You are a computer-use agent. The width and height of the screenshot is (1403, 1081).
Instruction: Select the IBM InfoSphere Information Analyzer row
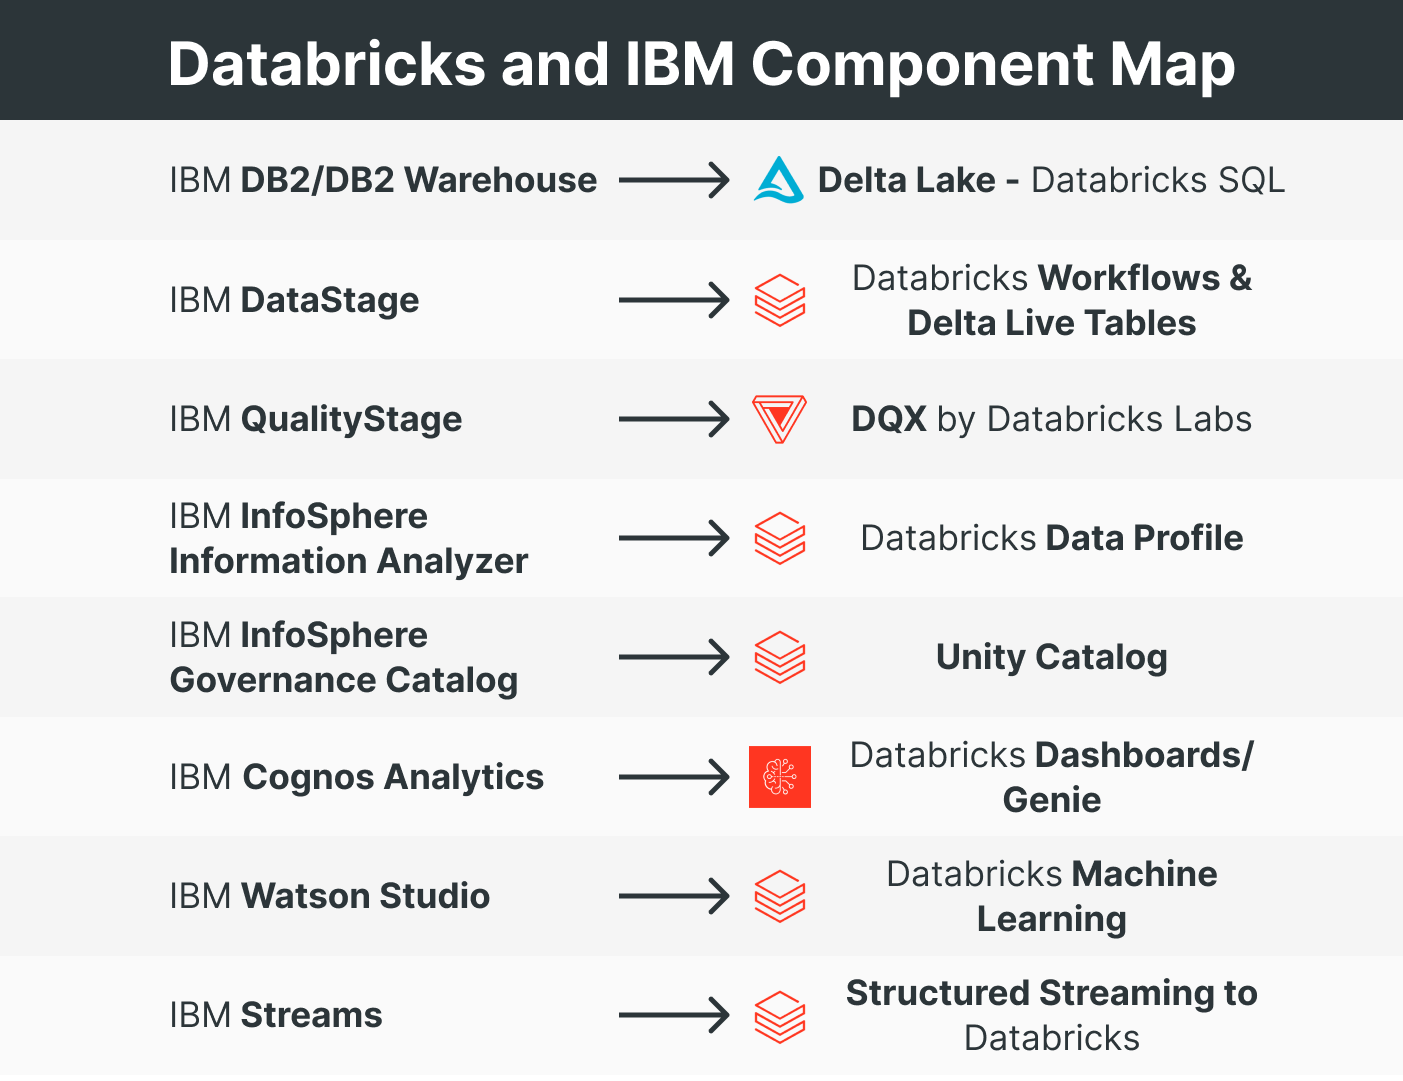click(x=348, y=538)
